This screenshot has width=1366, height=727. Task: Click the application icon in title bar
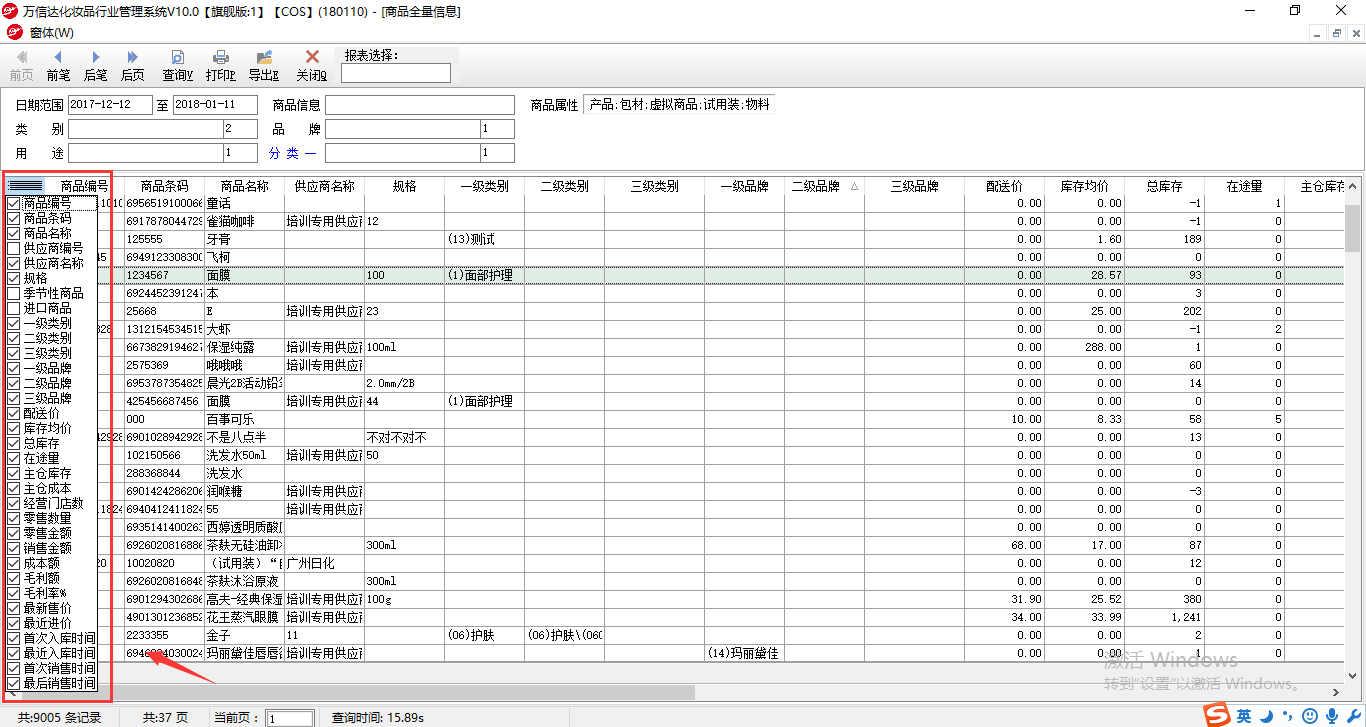(10, 10)
